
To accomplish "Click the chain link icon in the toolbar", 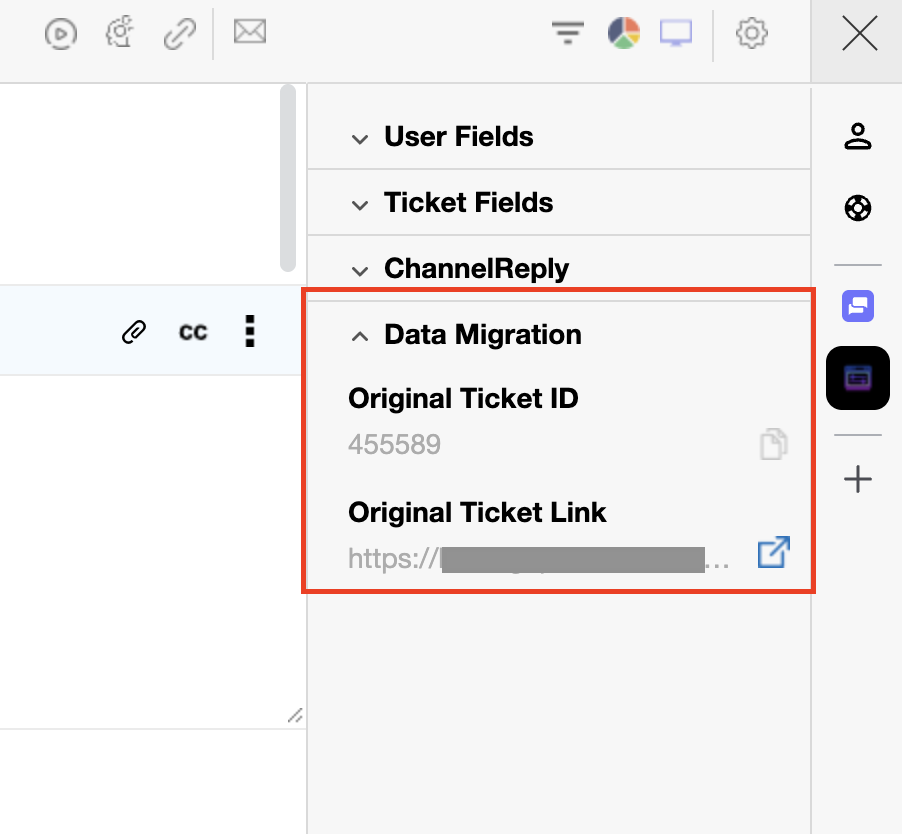I will [x=180, y=34].
